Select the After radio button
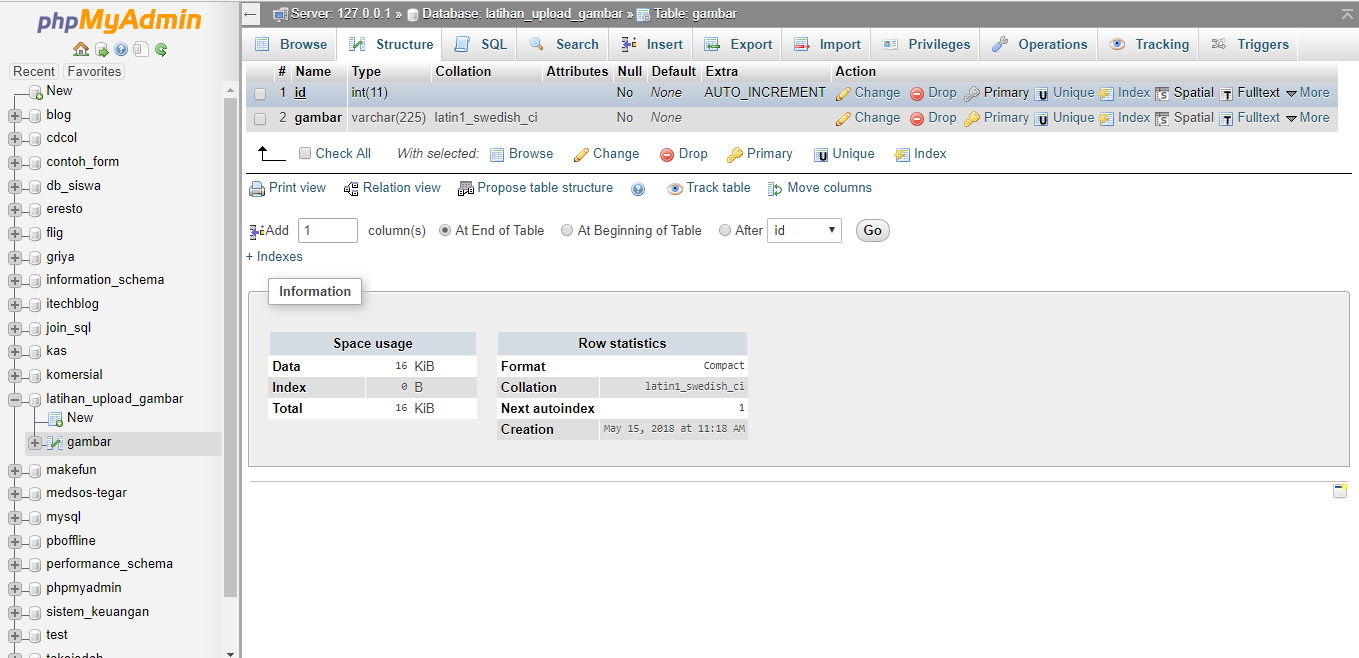This screenshot has height=658, width=1359. pyautogui.click(x=725, y=230)
